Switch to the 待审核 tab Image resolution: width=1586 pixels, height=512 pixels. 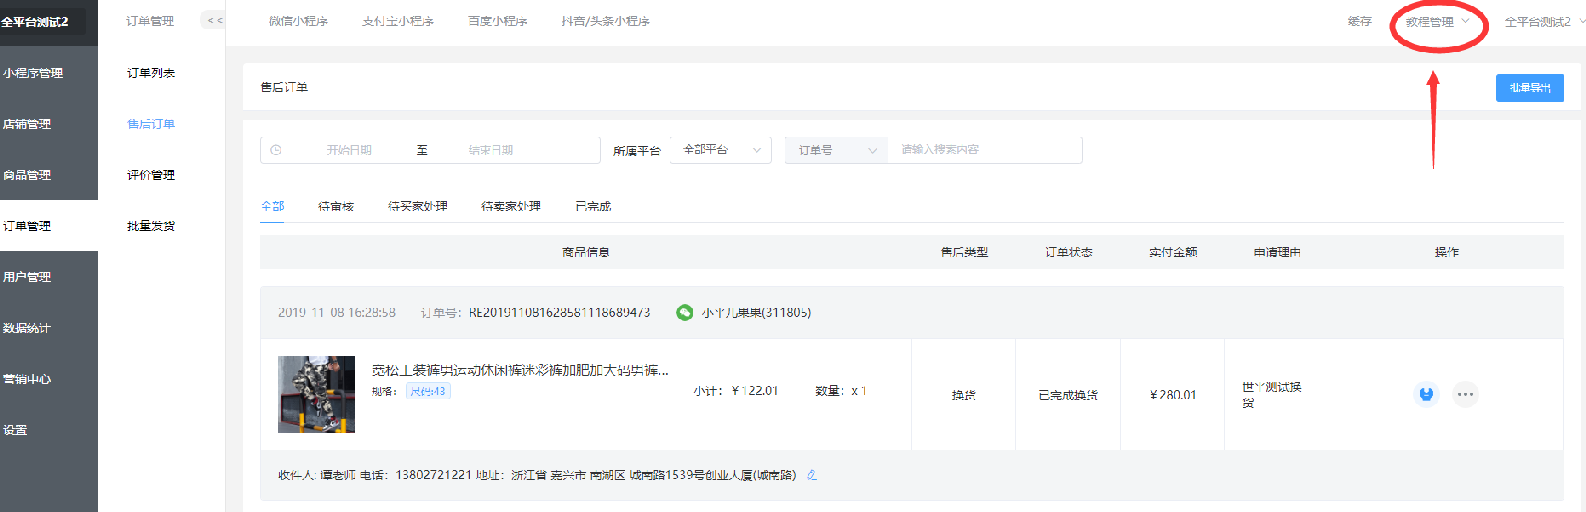click(x=336, y=206)
